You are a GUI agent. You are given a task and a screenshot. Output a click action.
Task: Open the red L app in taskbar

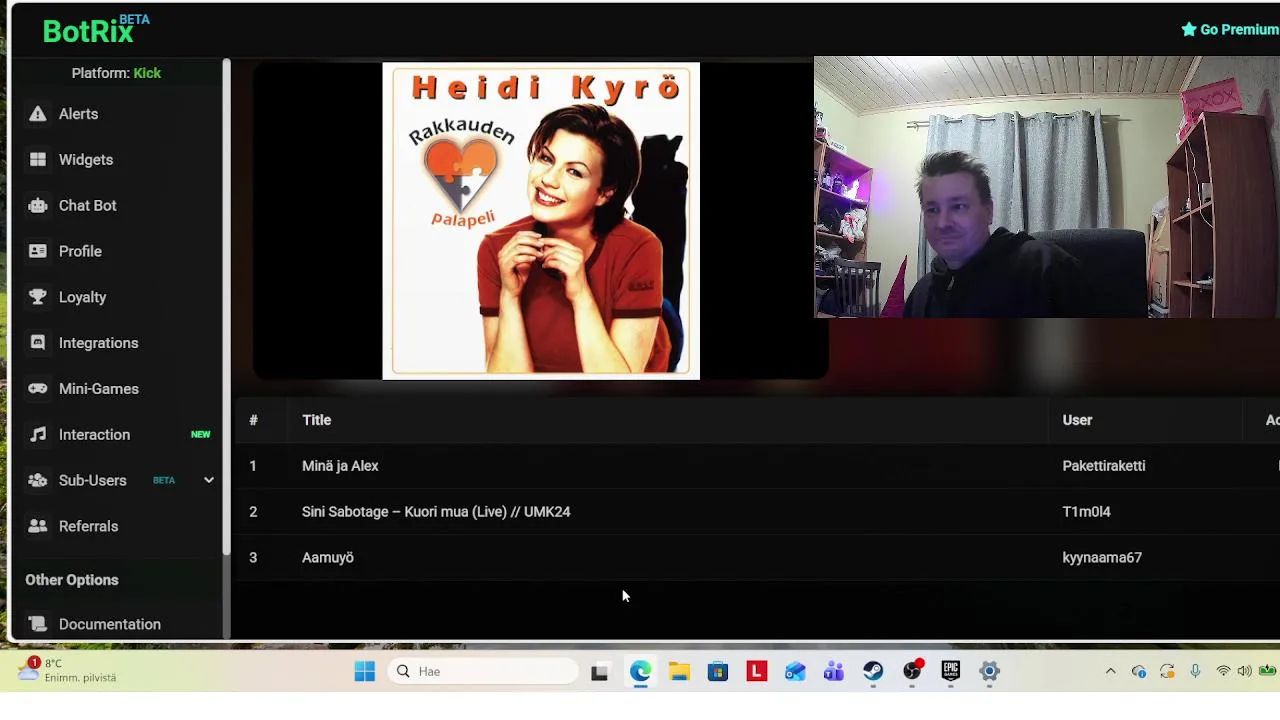point(756,672)
